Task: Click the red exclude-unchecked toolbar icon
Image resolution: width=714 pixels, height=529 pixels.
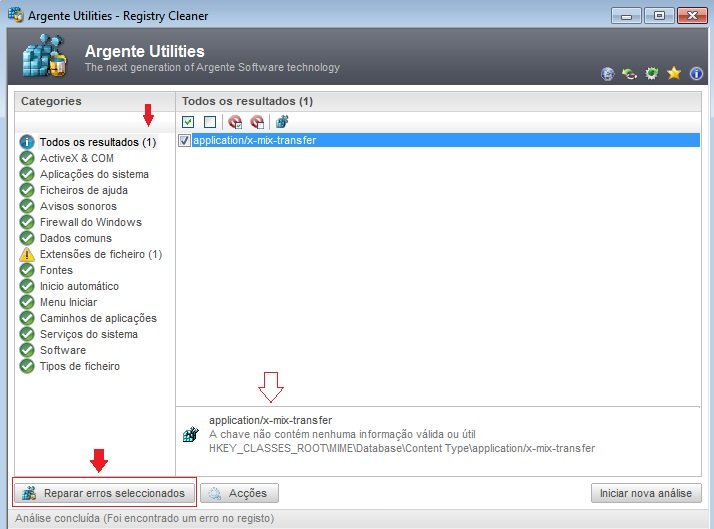Action: coord(257,122)
